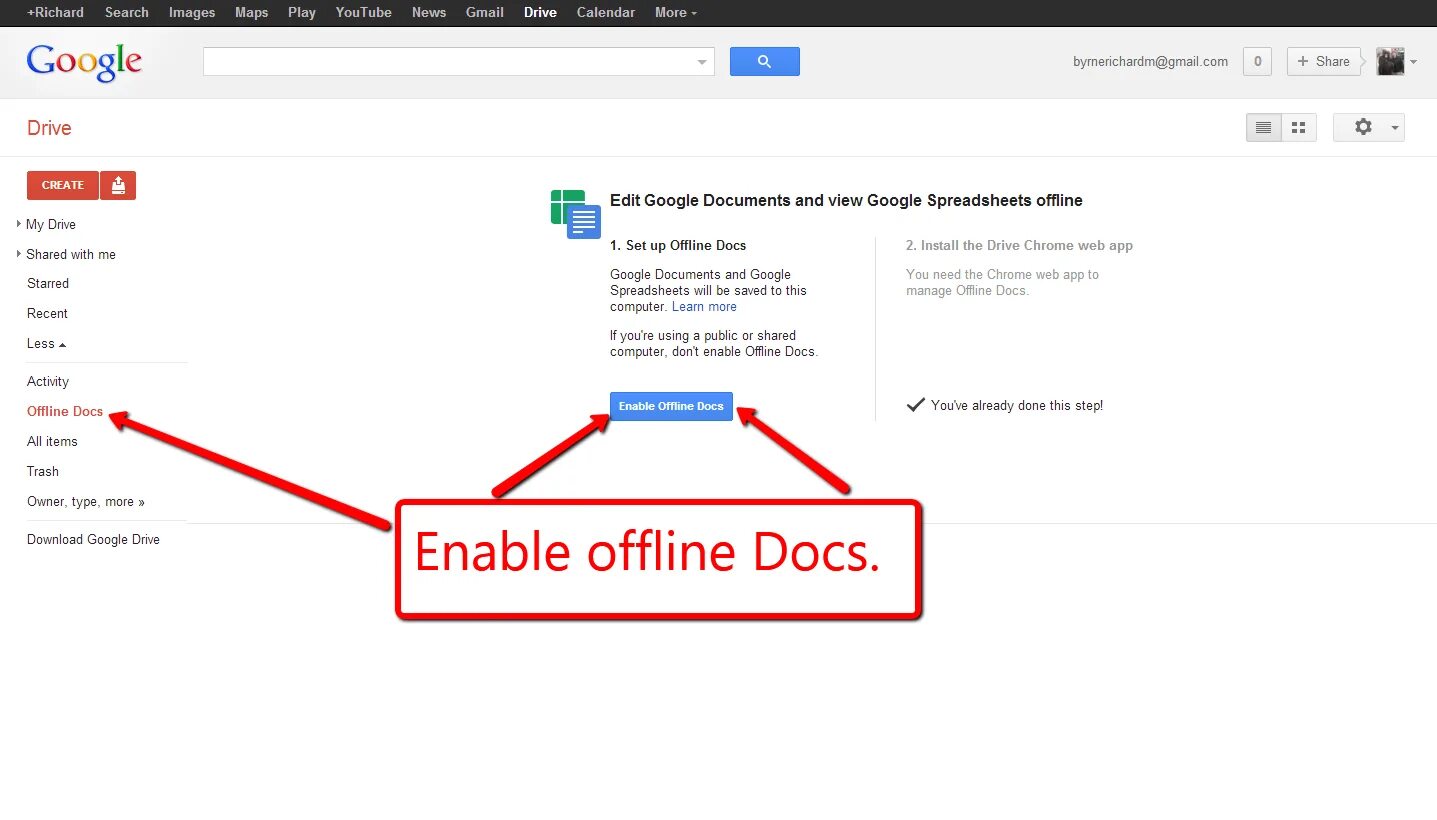Click Drive in the top bar
The width and height of the screenshot is (1437, 820).
(540, 12)
